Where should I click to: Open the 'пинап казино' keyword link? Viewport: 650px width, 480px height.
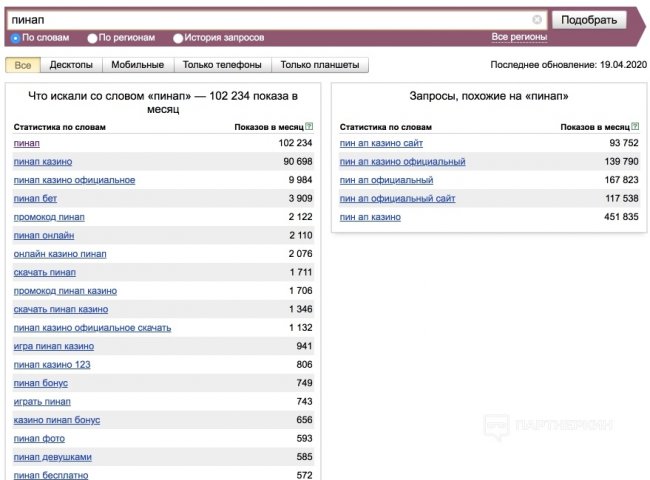43,162
